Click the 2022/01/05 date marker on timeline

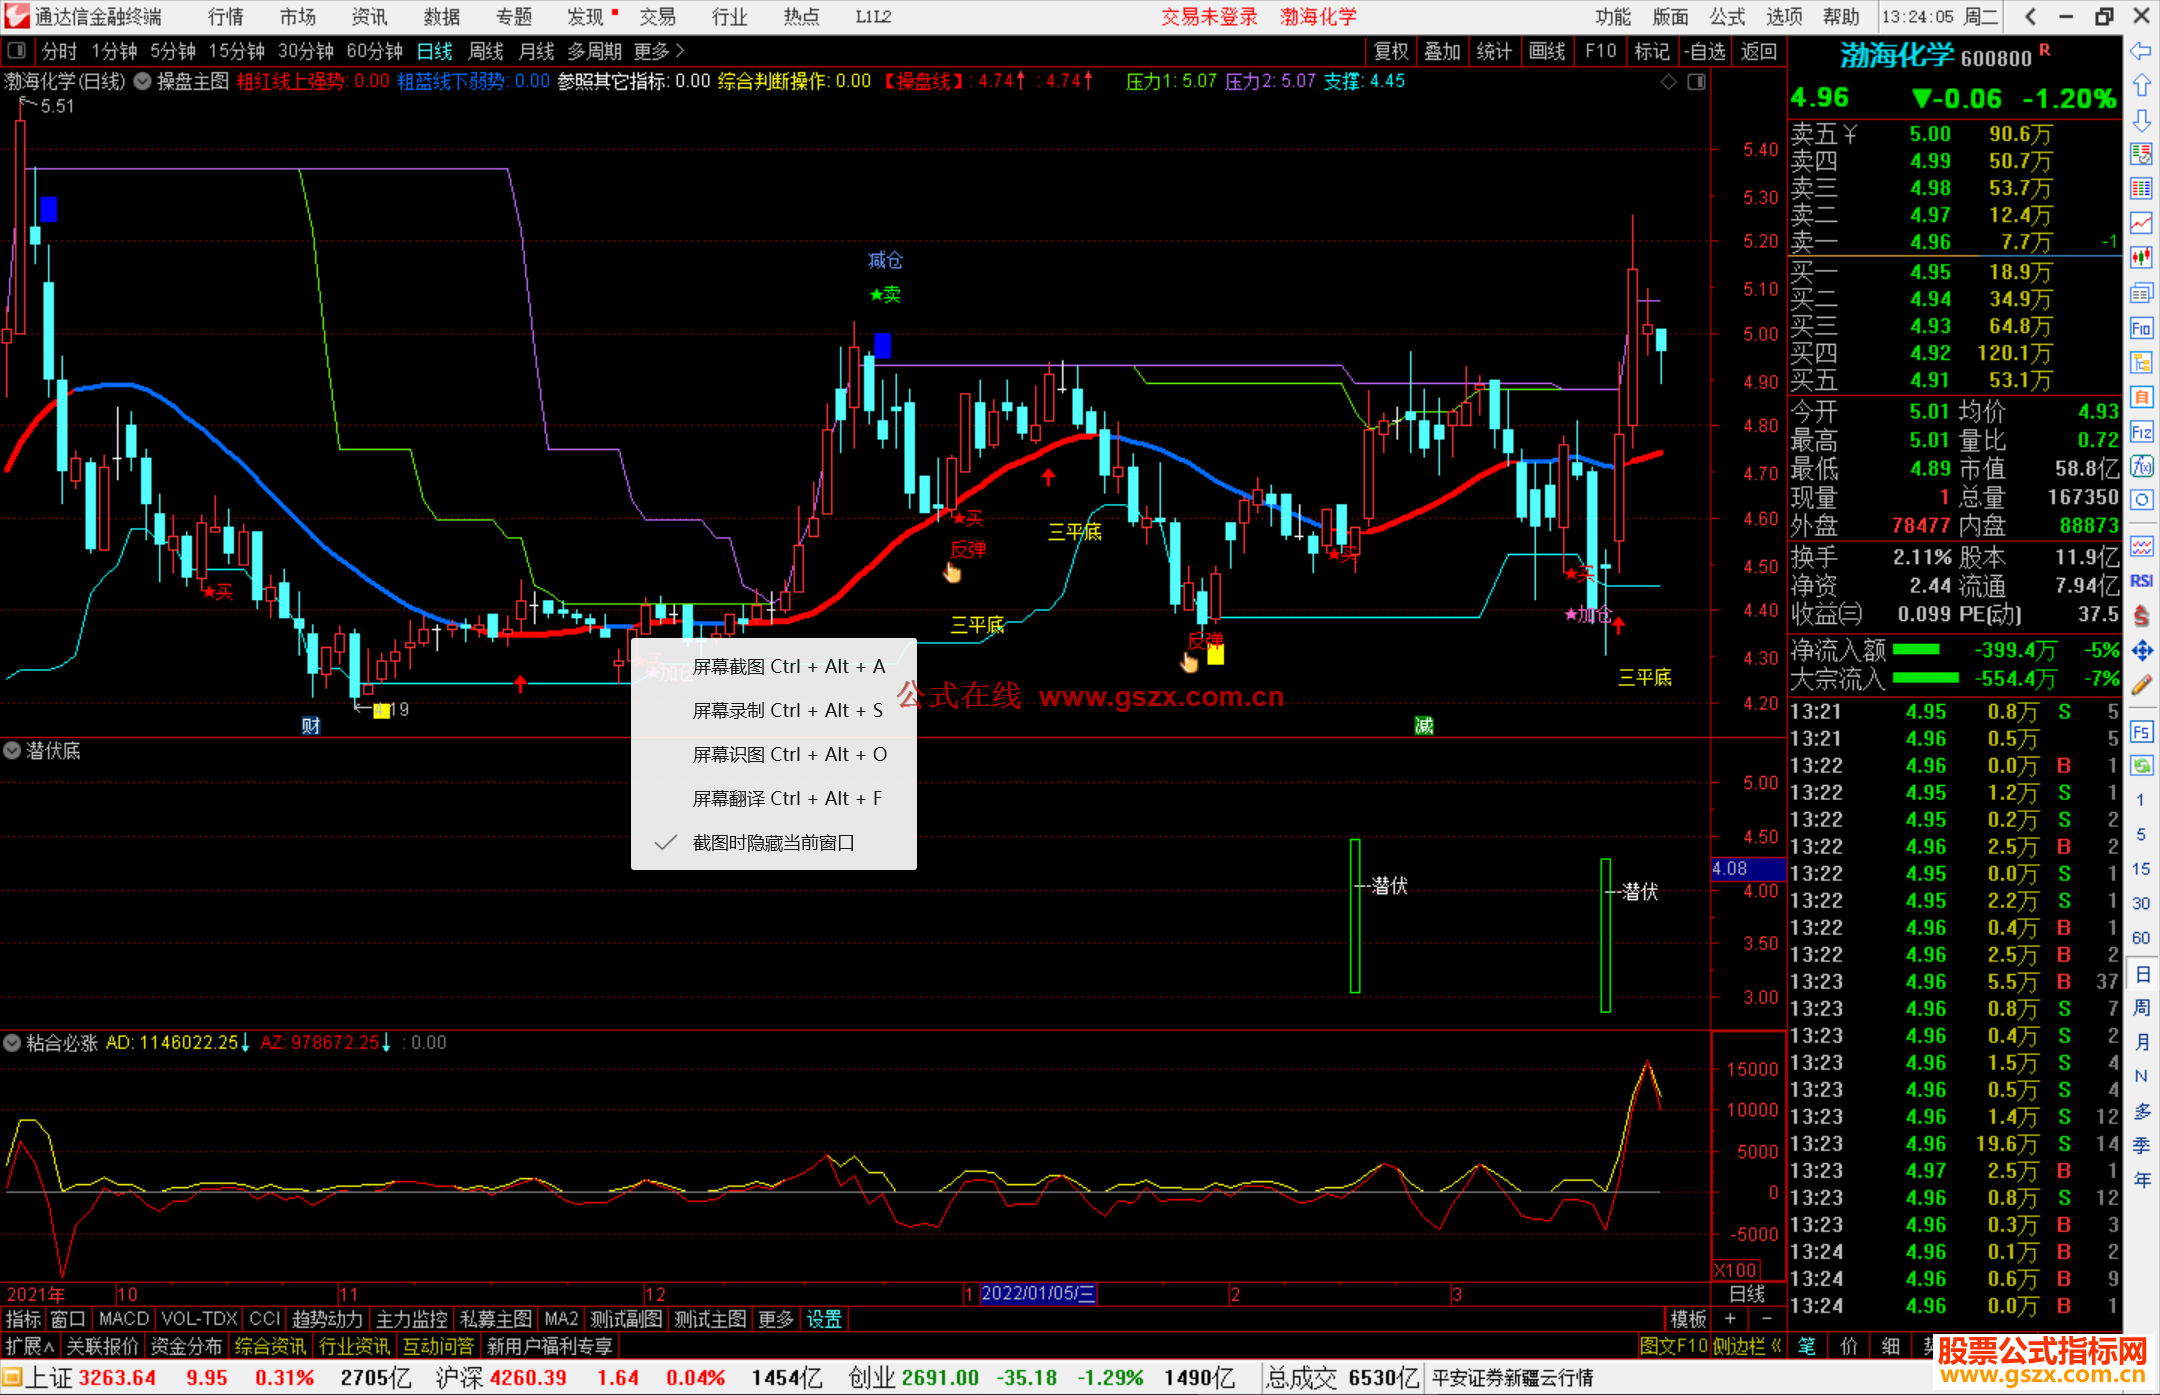pyautogui.click(x=1038, y=1294)
